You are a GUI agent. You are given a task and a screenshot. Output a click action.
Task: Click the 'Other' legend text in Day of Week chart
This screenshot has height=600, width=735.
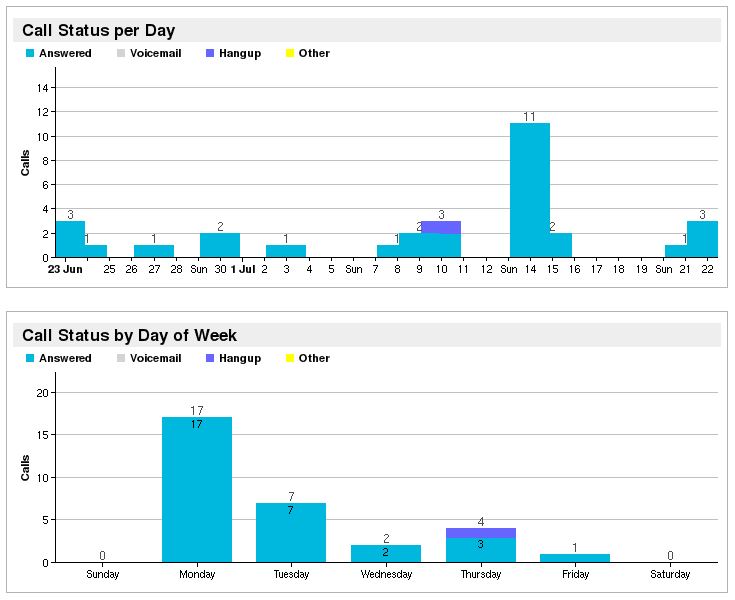coord(314,358)
